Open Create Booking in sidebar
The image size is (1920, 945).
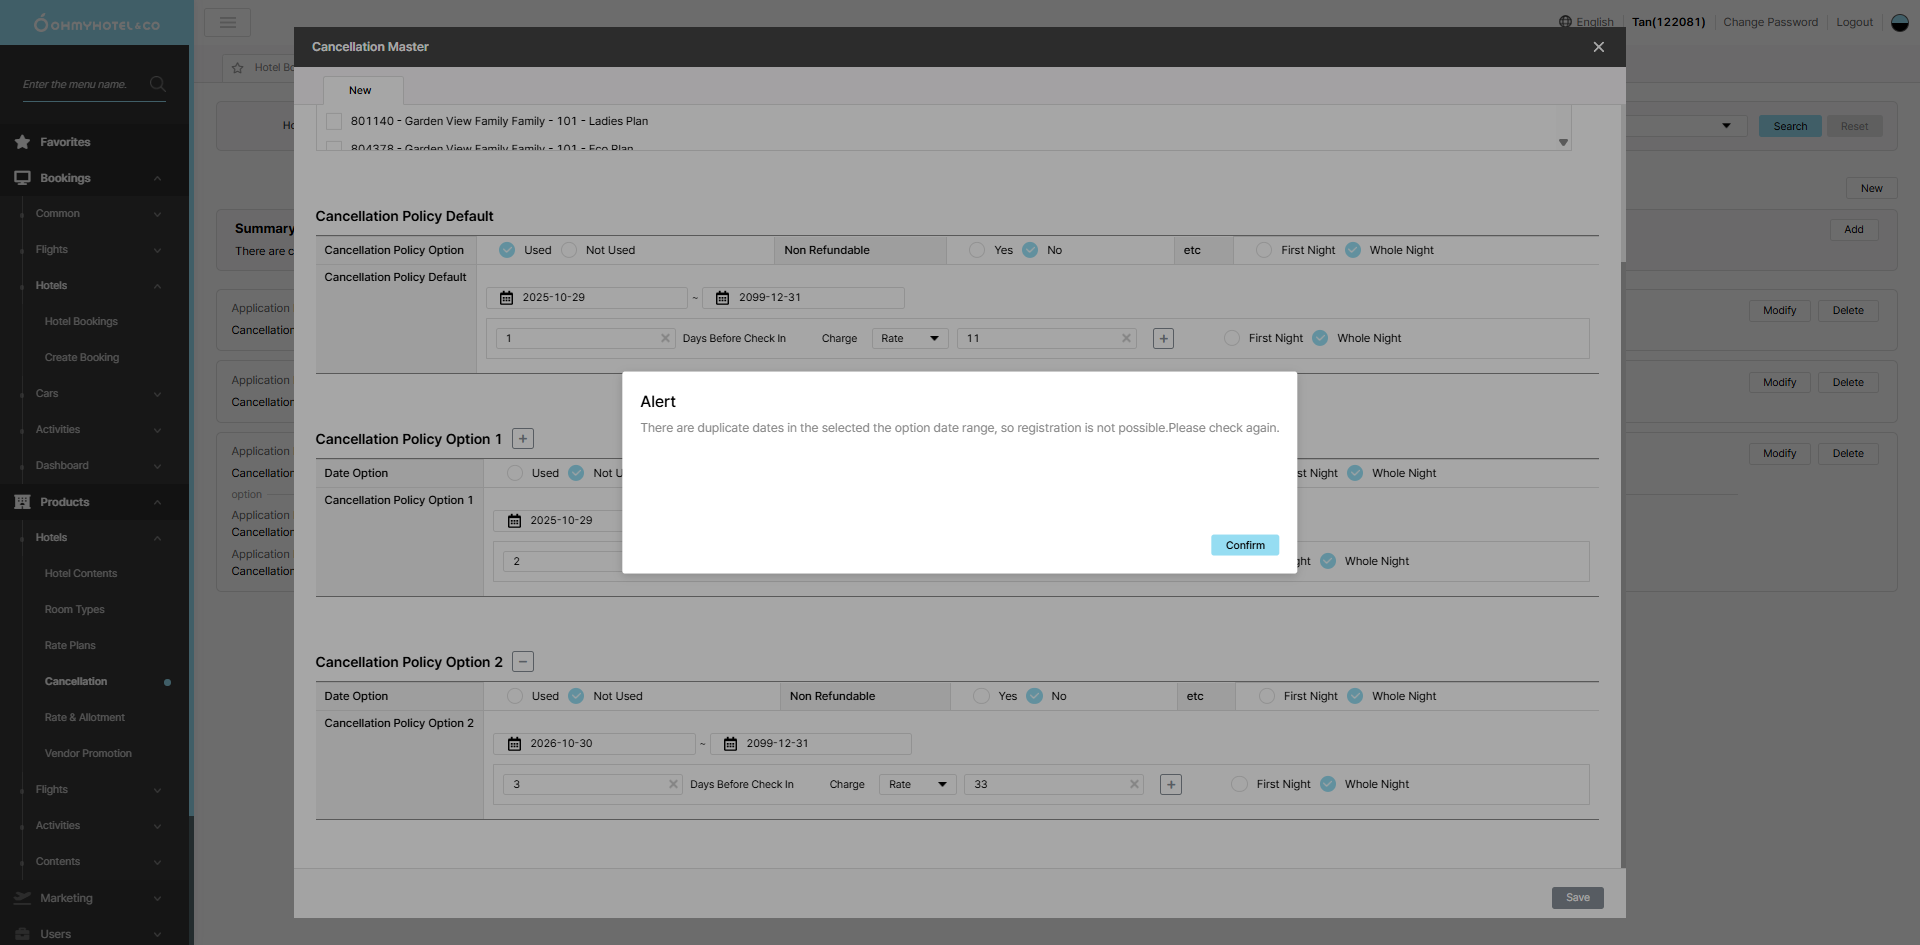click(x=82, y=358)
